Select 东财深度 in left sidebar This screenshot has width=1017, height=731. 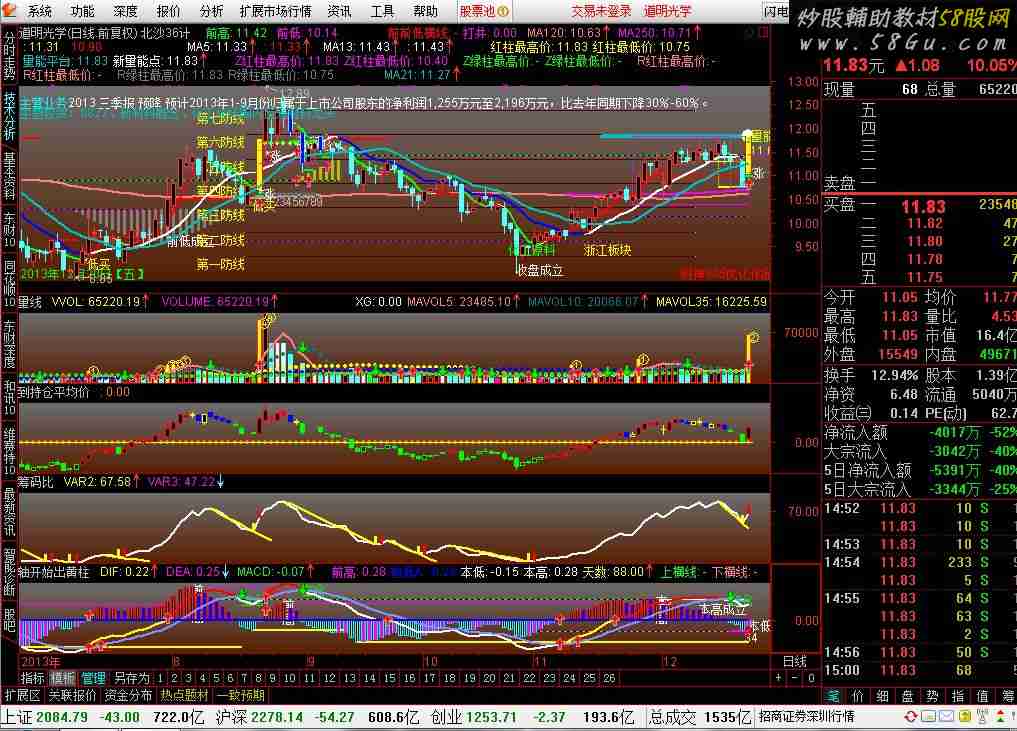coord(9,344)
